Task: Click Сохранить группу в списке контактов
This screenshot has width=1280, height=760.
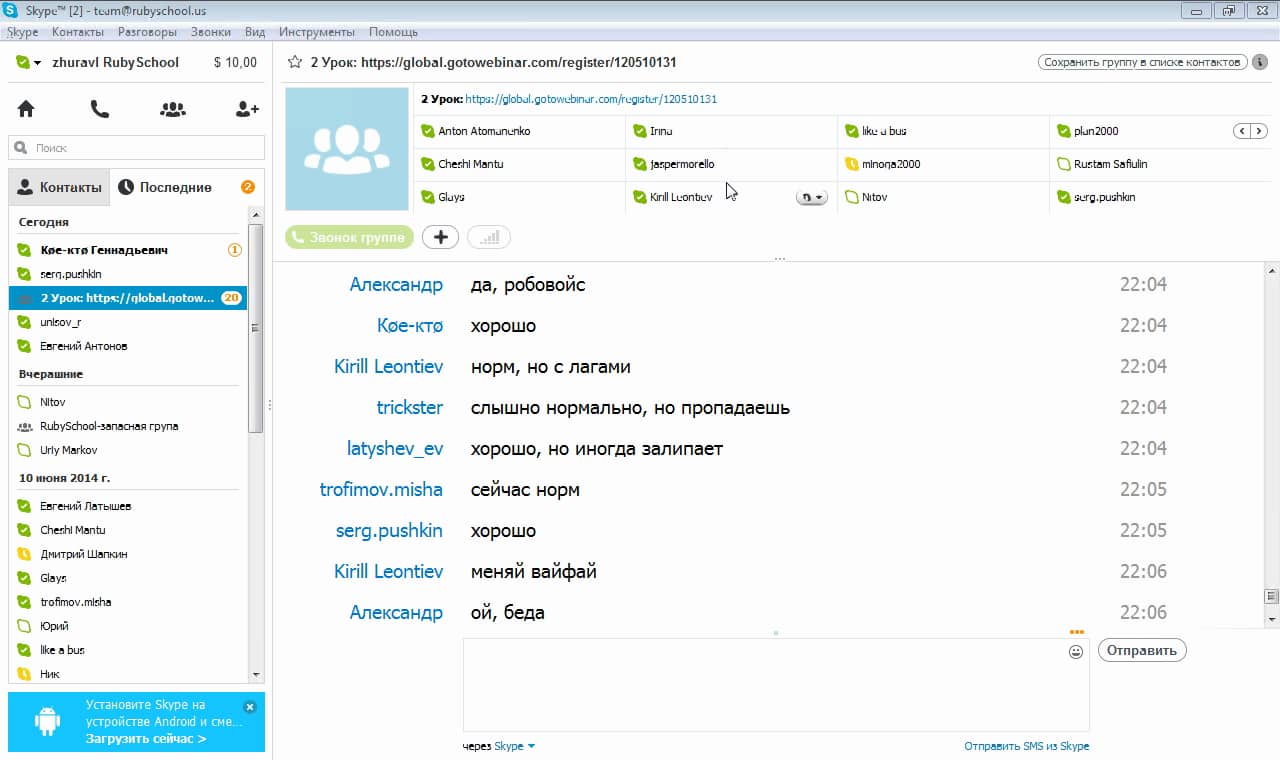Action: pos(1143,62)
